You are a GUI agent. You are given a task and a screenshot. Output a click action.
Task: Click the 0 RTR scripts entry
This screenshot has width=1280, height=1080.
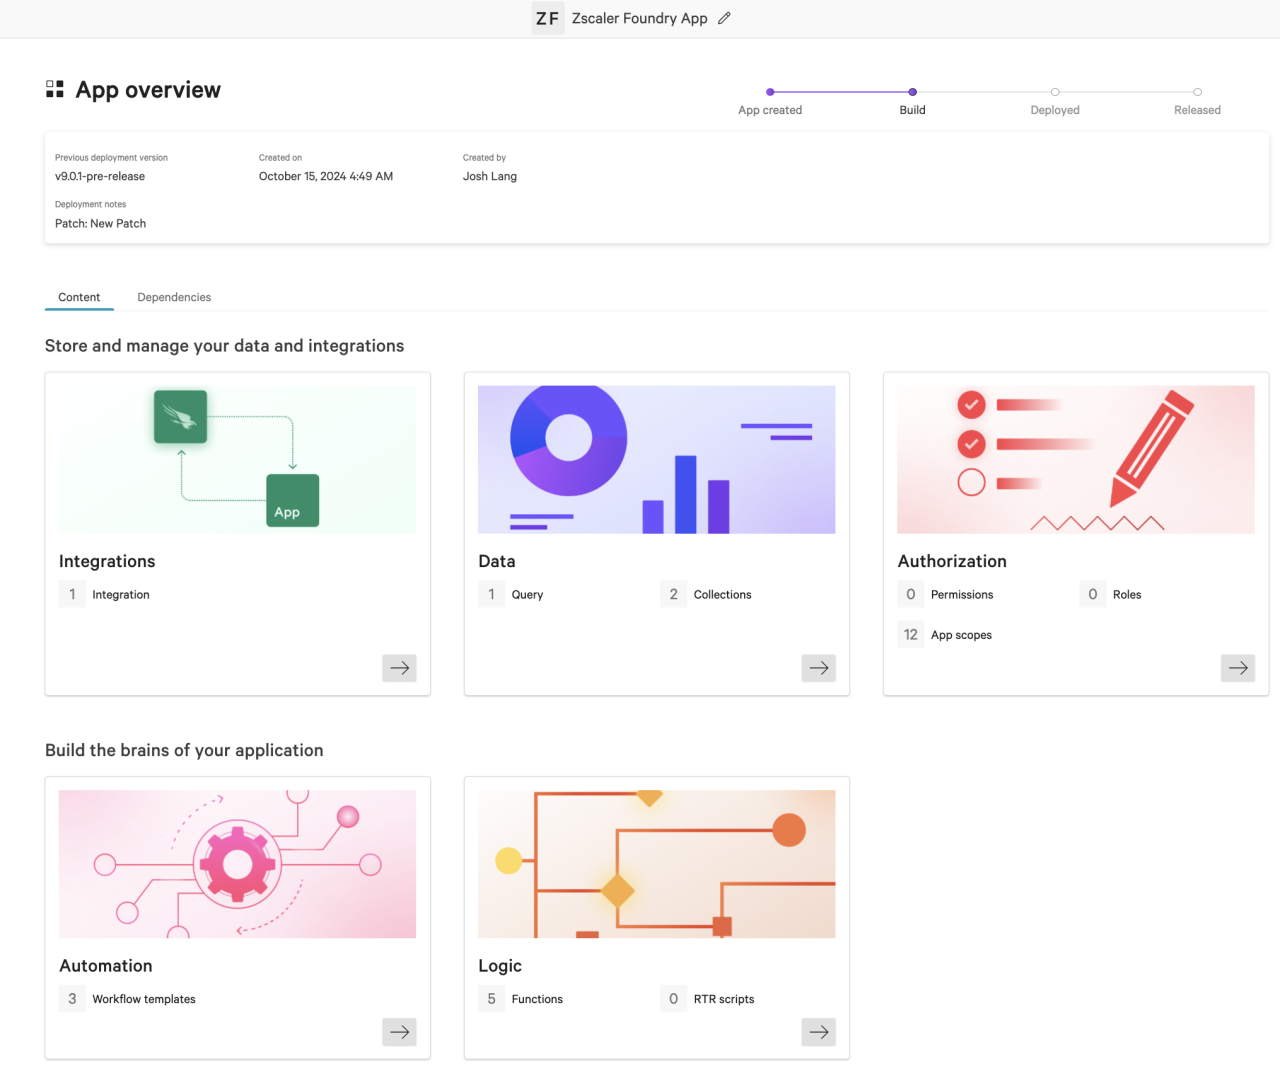tap(708, 999)
